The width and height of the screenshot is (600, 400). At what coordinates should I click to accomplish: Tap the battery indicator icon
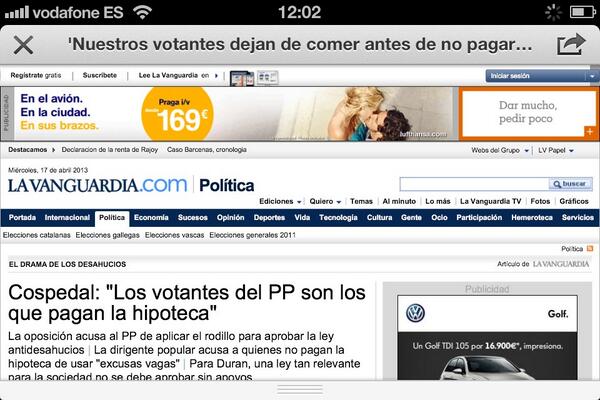tap(583, 12)
